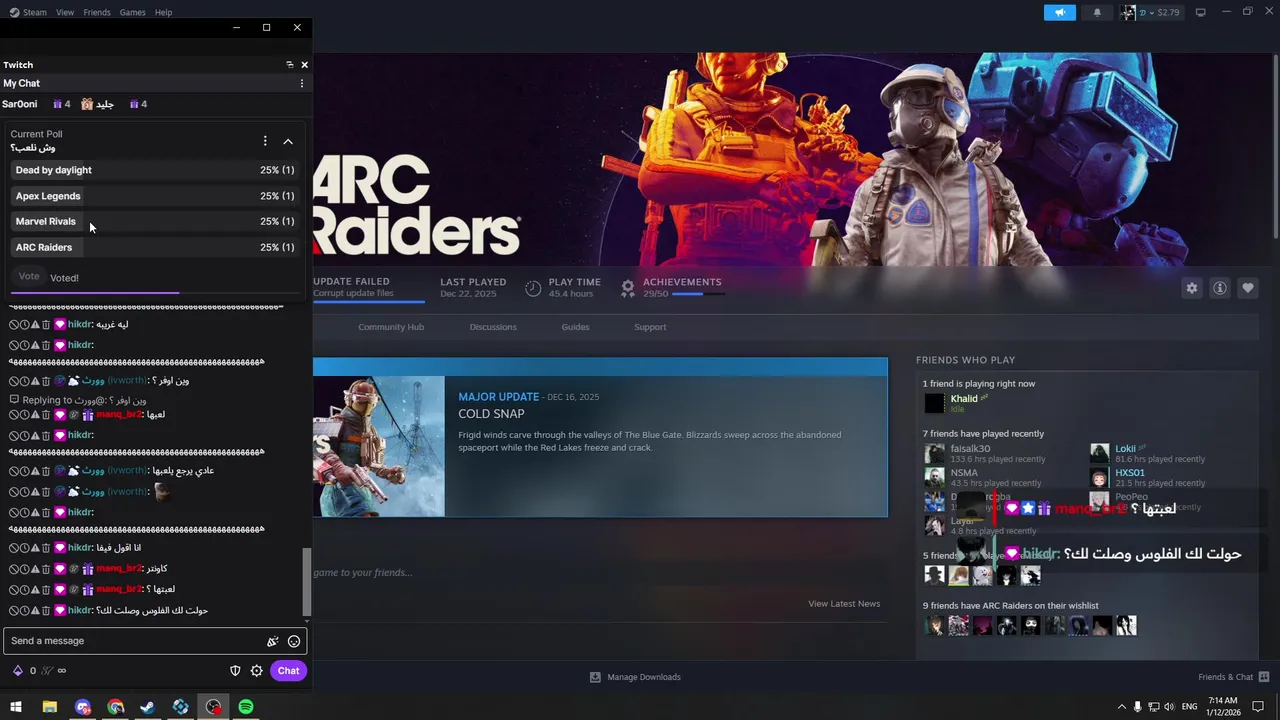Open Steam account dropdown with wallet balance

(1151, 12)
